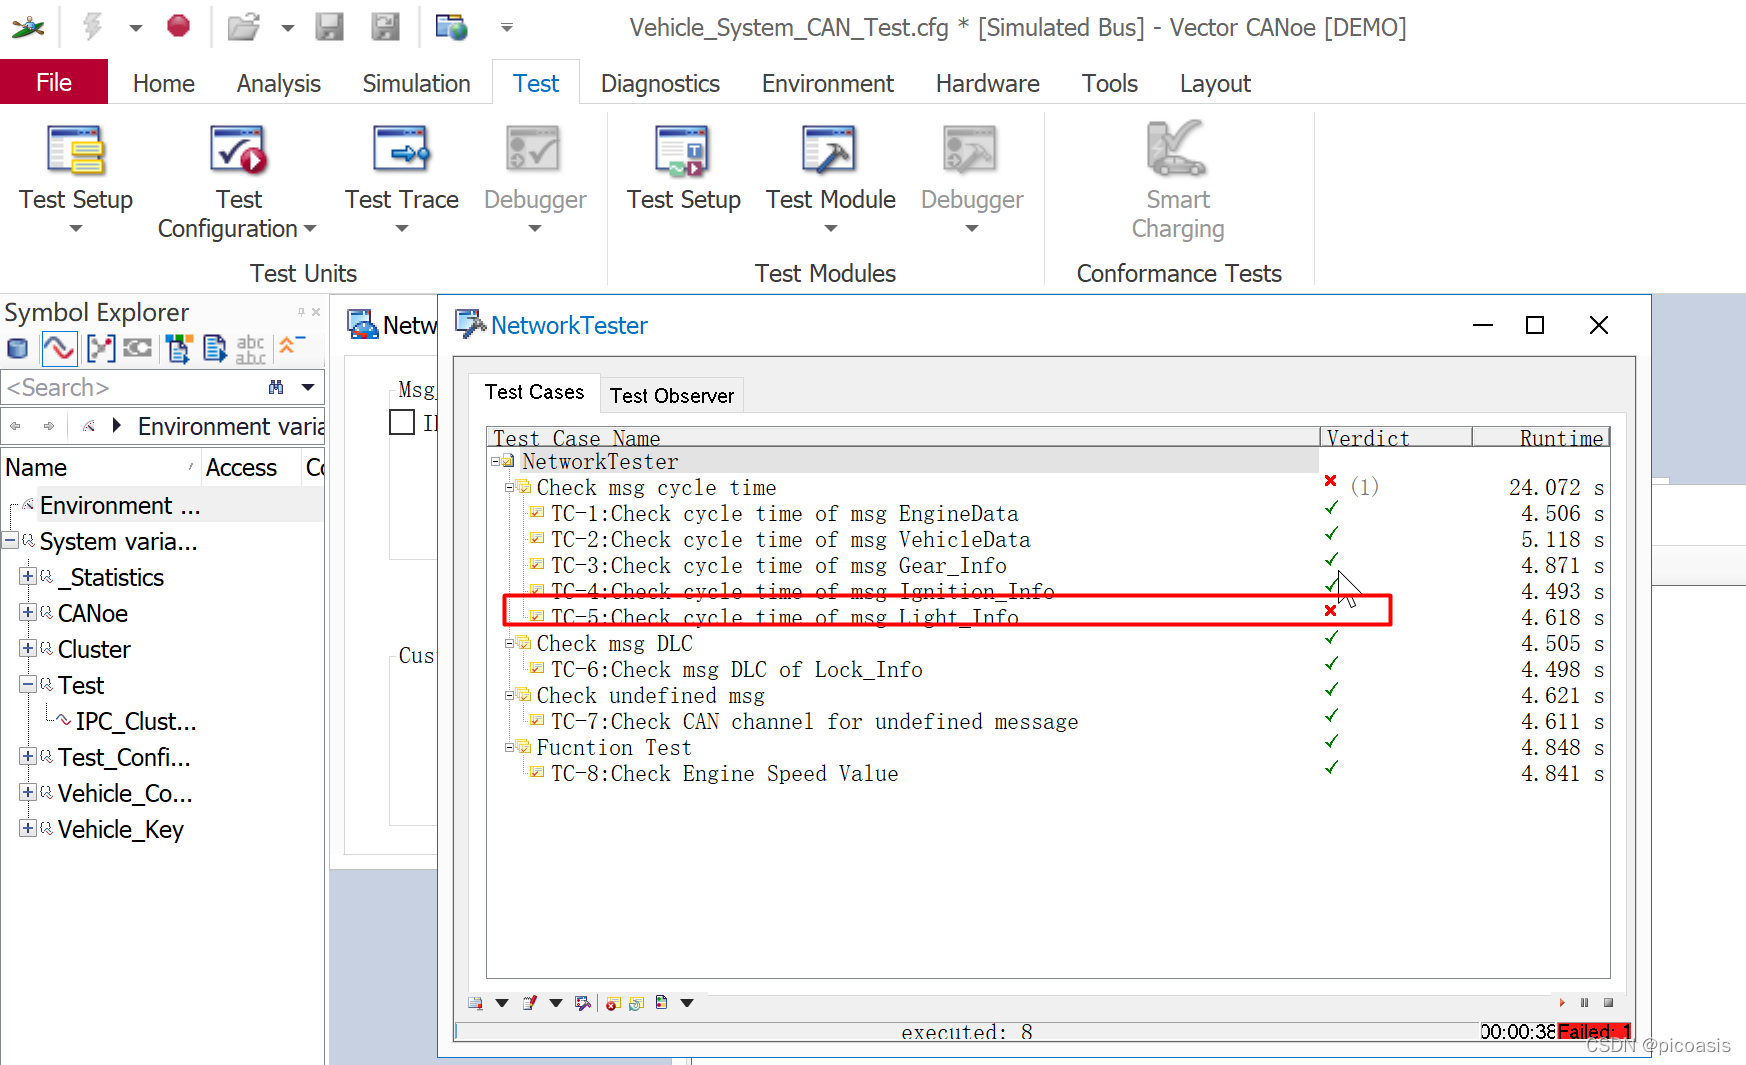Image resolution: width=1746 pixels, height=1065 pixels.
Task: Collapse the Test tree node
Action: pyautogui.click(x=28, y=685)
